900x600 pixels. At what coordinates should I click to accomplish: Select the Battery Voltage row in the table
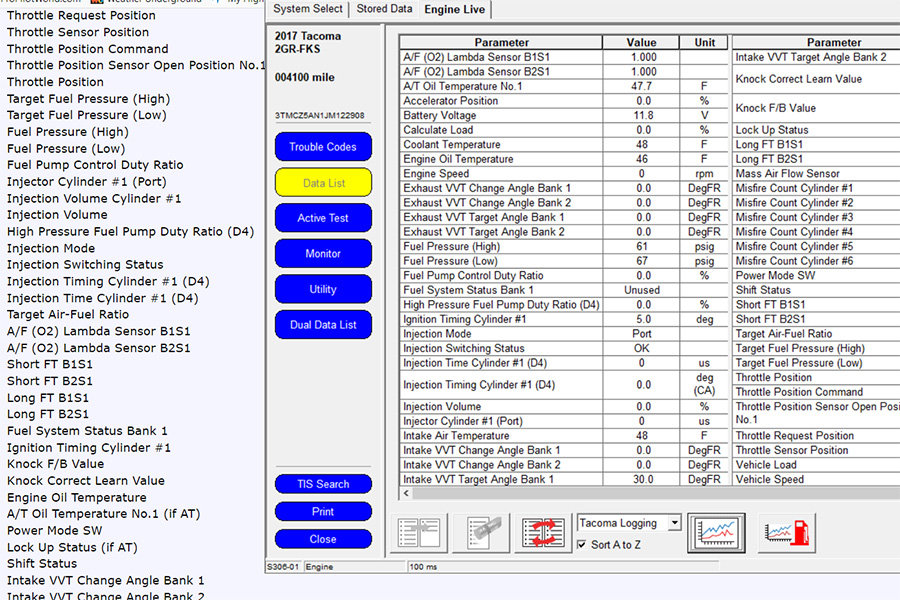coord(564,115)
